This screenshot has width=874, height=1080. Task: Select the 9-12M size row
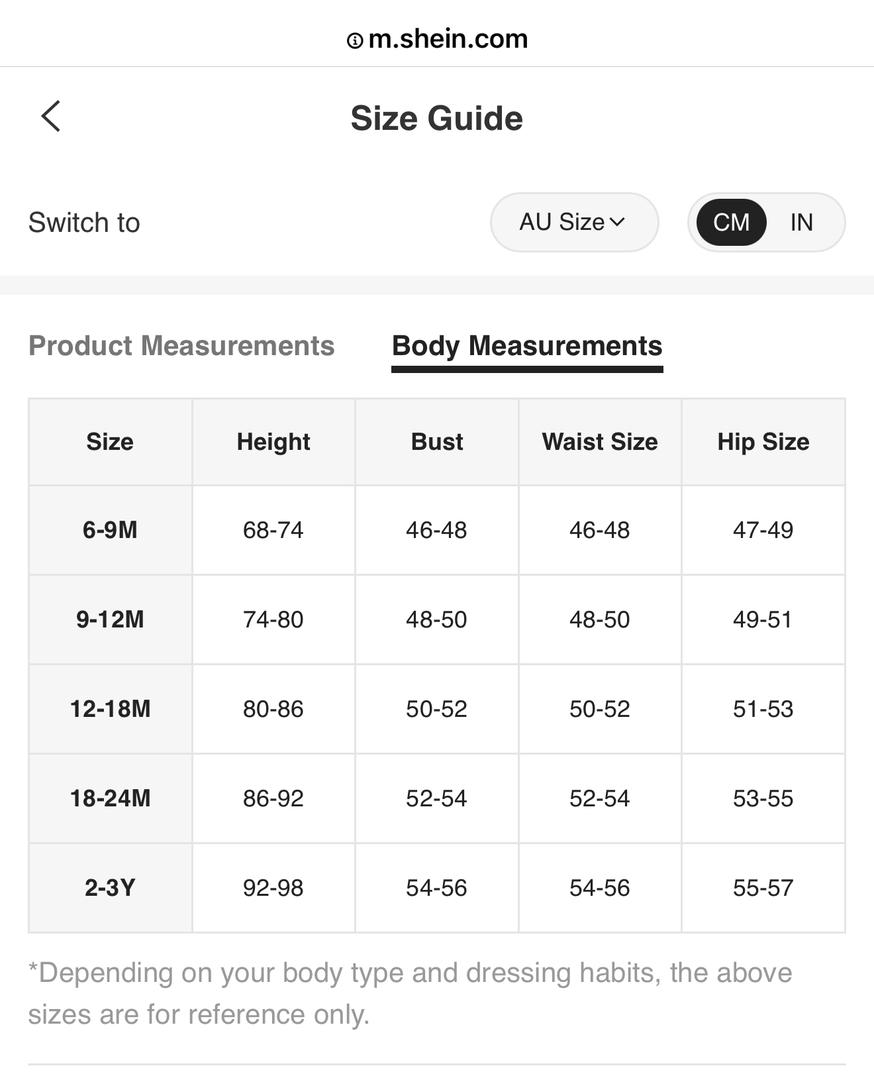[437, 619]
